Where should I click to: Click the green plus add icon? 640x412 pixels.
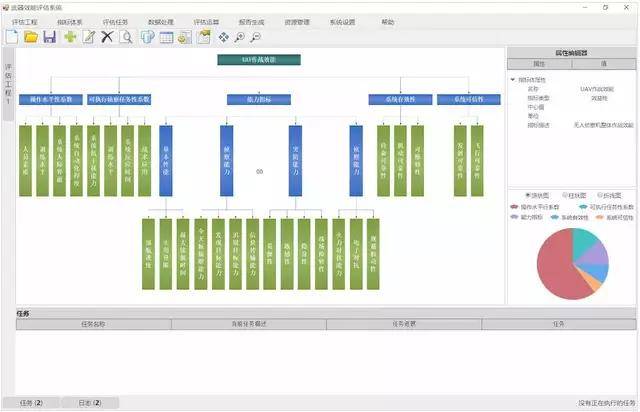pos(70,37)
